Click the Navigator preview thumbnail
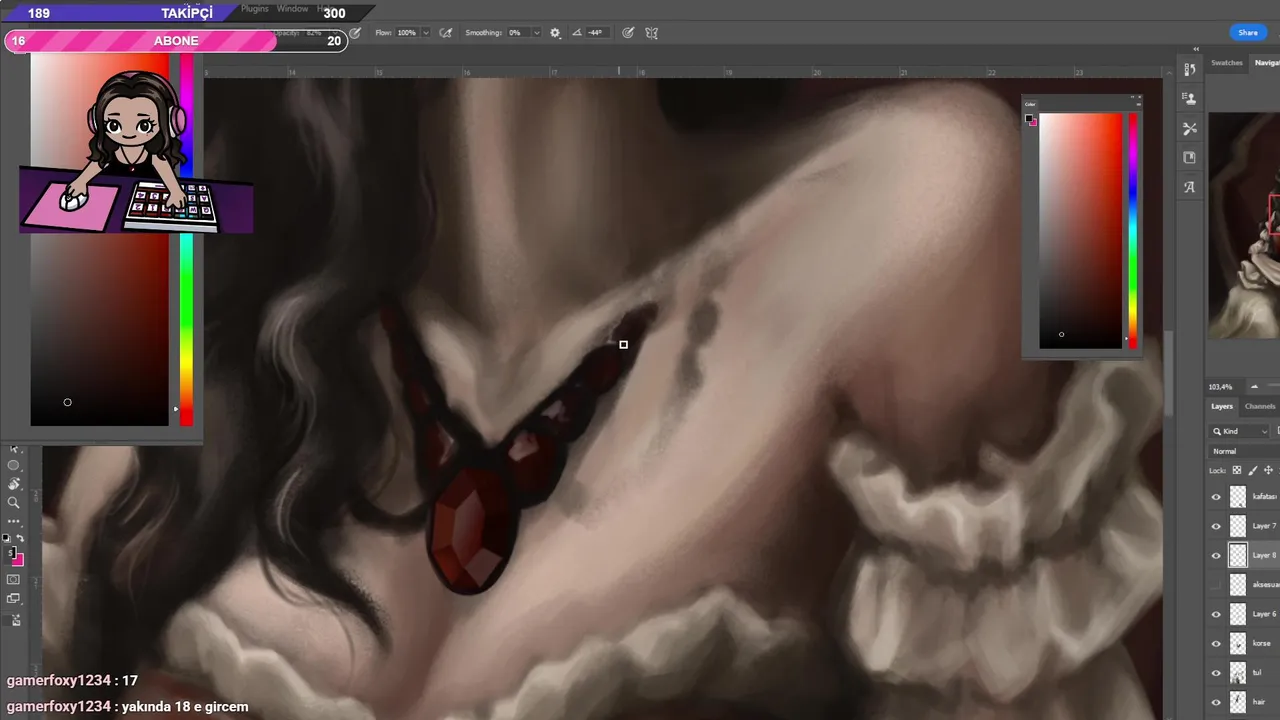The image size is (1280, 720). point(1245,225)
